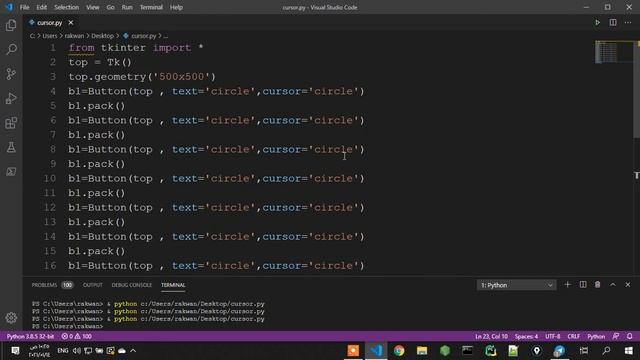Close the cursor.py editor tab
Viewport: 640px width, 360px height.
coord(71,23)
